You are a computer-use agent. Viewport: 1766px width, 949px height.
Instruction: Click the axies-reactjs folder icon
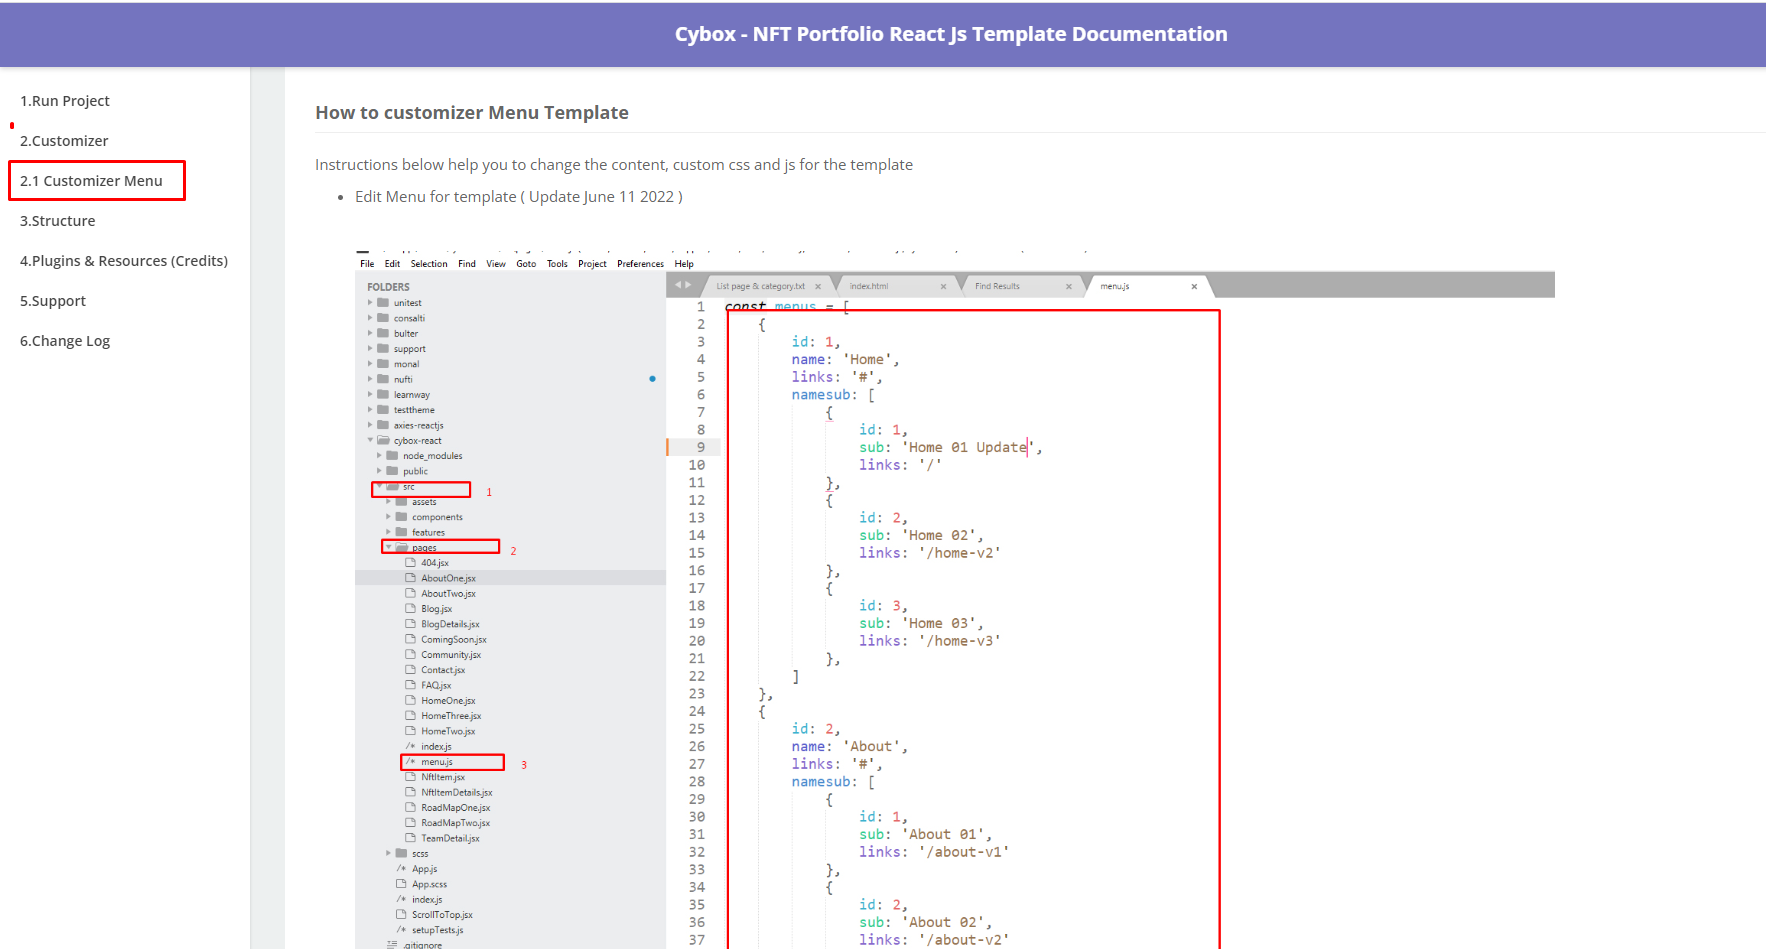(x=383, y=425)
